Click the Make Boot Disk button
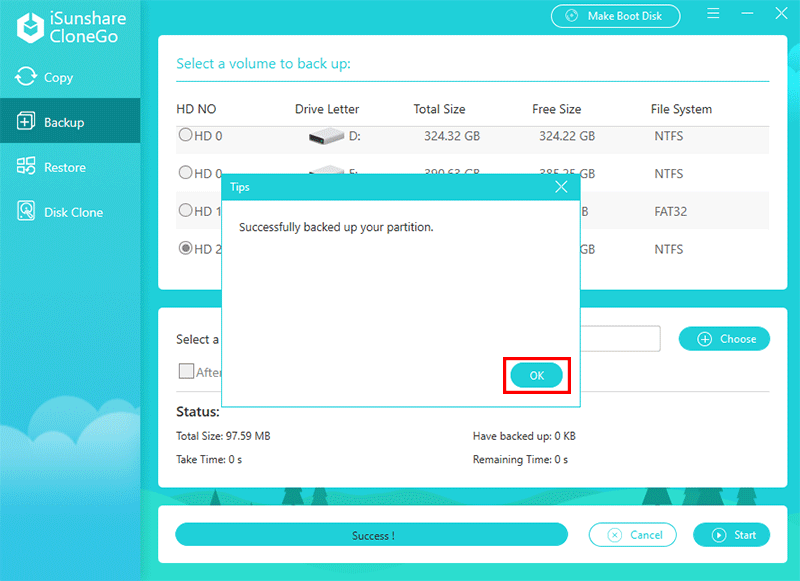800x581 pixels. click(x=615, y=16)
